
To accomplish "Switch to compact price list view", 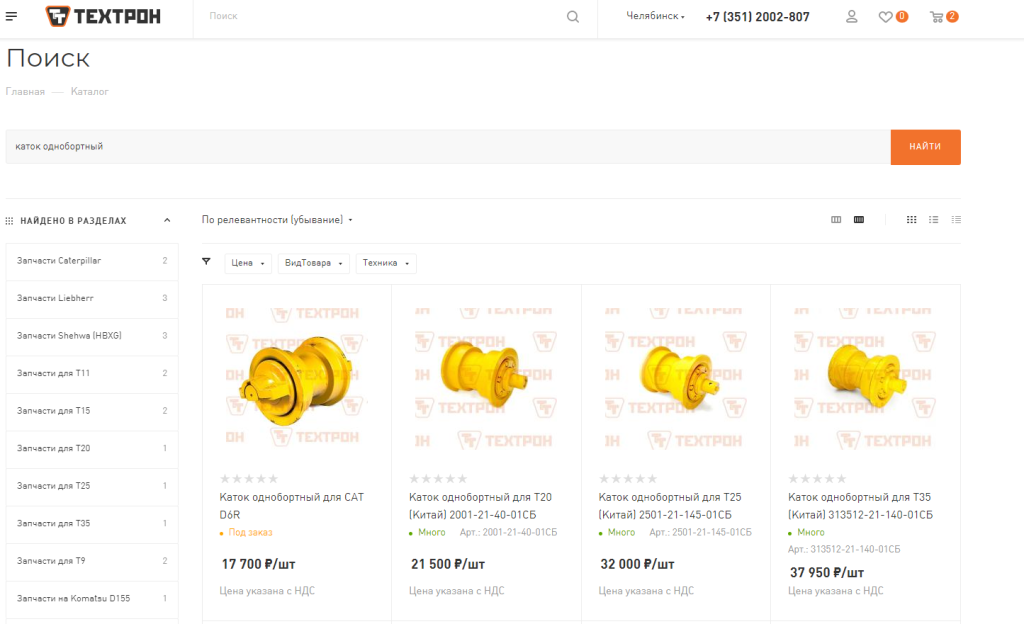I will pos(956,220).
